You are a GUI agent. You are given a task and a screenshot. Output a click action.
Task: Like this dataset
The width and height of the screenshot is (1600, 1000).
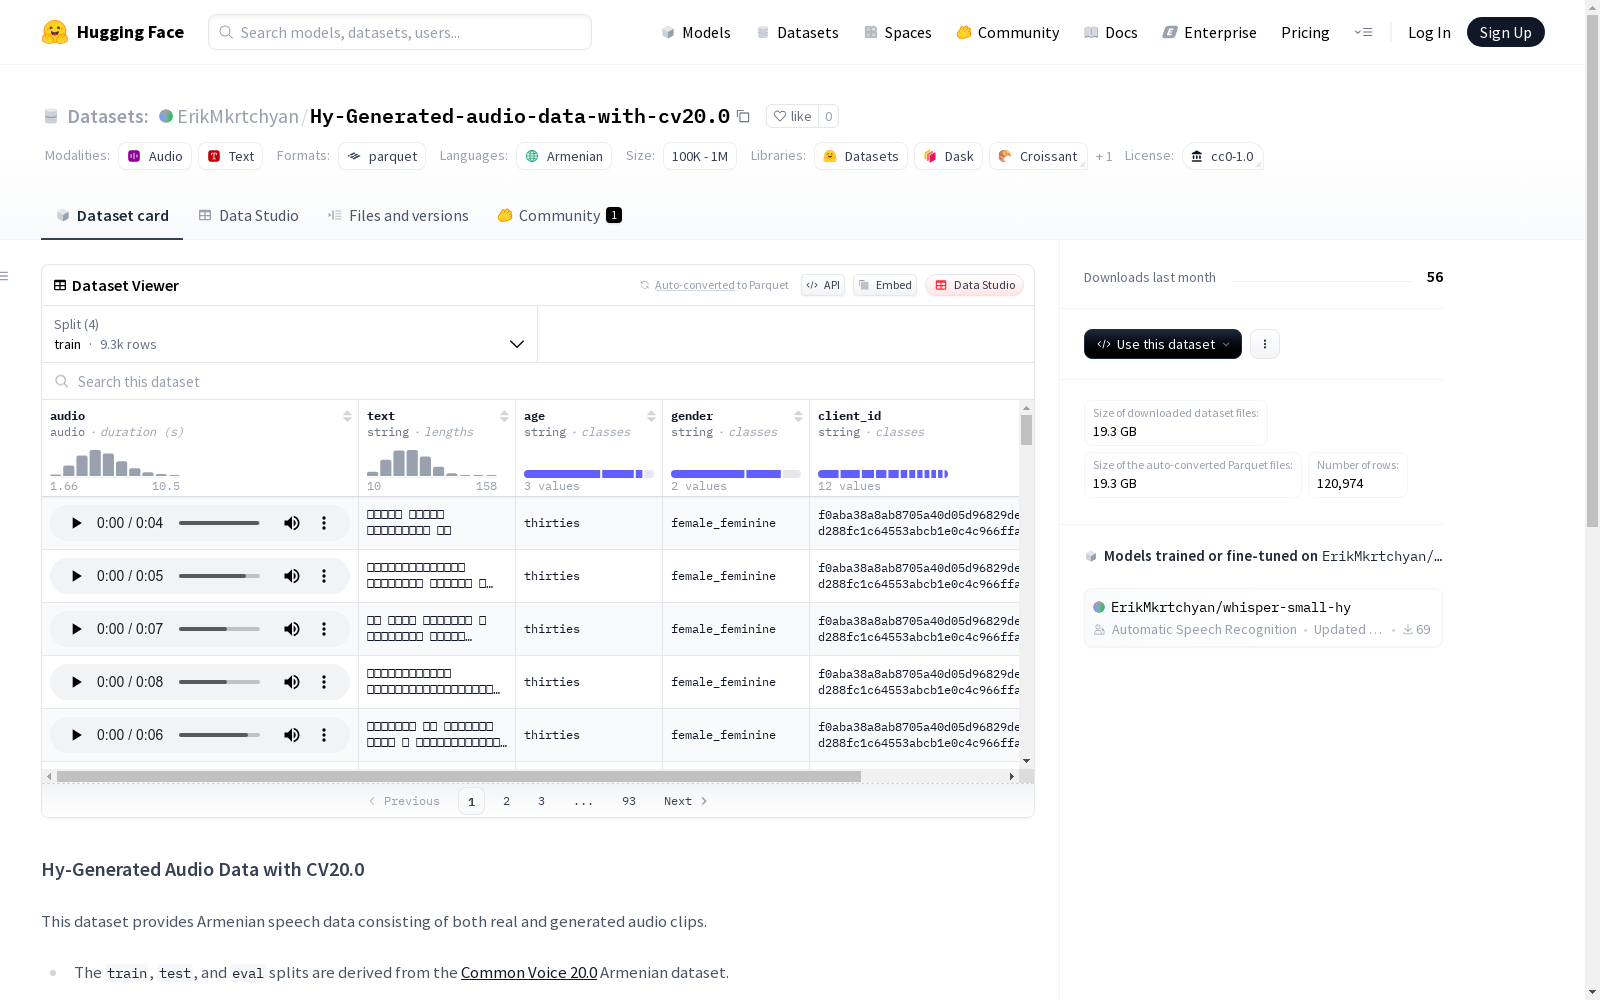click(792, 116)
